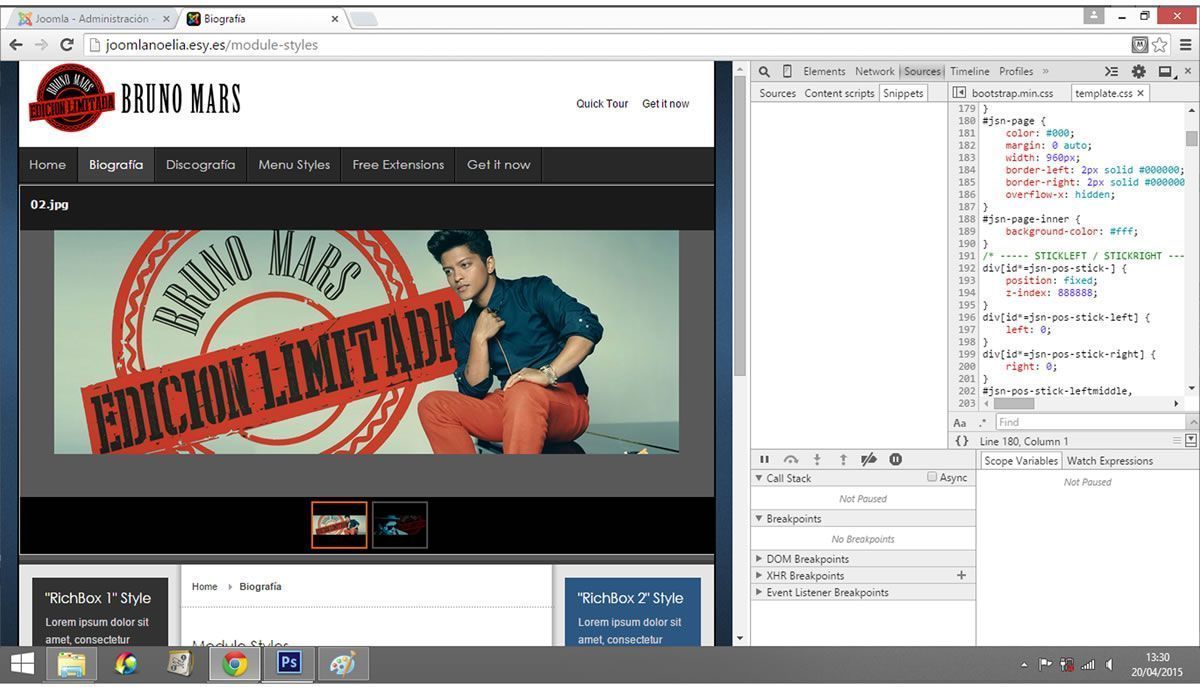Go back in Chrome
The height and width of the screenshot is (687, 1200).
coord(16,45)
